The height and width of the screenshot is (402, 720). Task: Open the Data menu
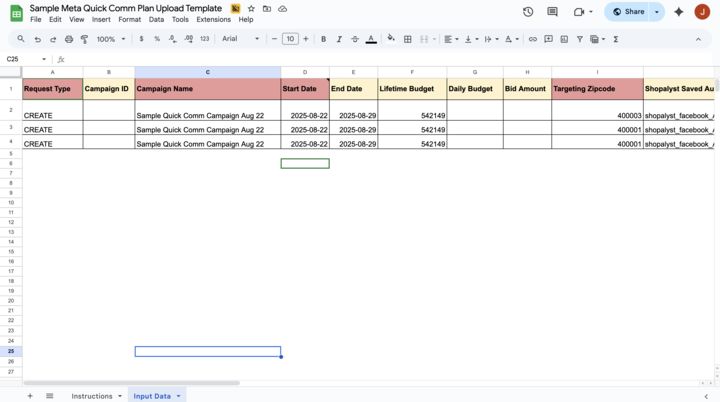156,19
